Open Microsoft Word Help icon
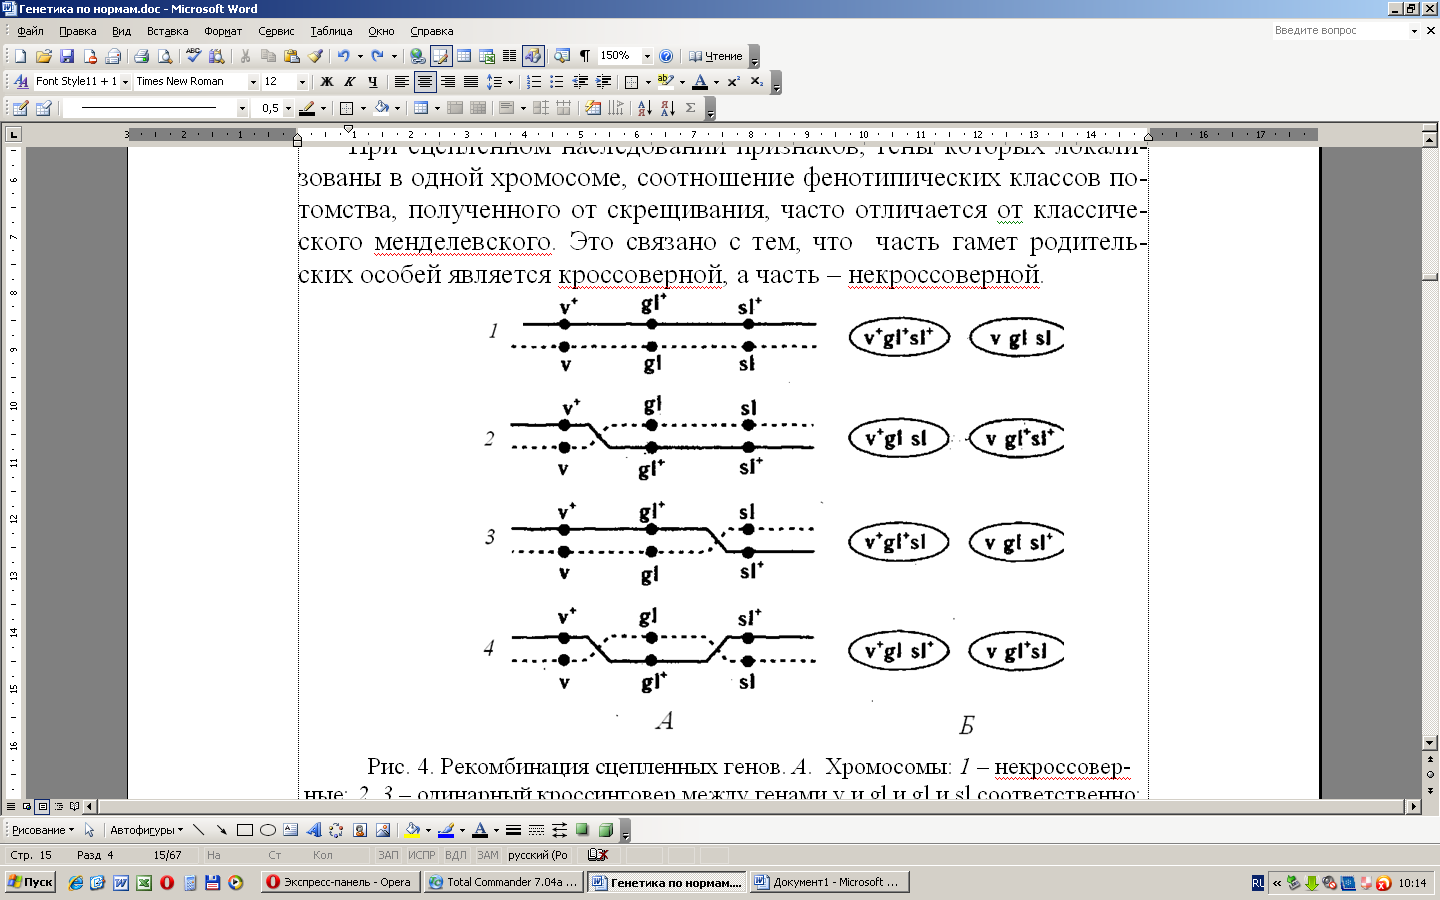 pos(666,56)
